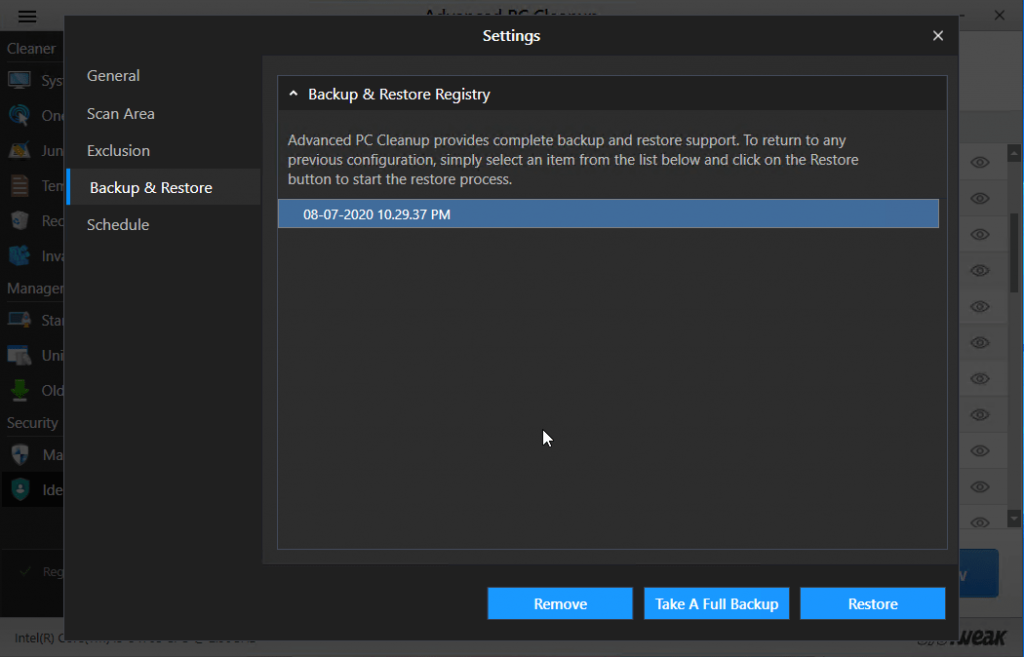This screenshot has height=657, width=1024.
Task: Switch to the Scan Area tab
Action: [x=121, y=114]
